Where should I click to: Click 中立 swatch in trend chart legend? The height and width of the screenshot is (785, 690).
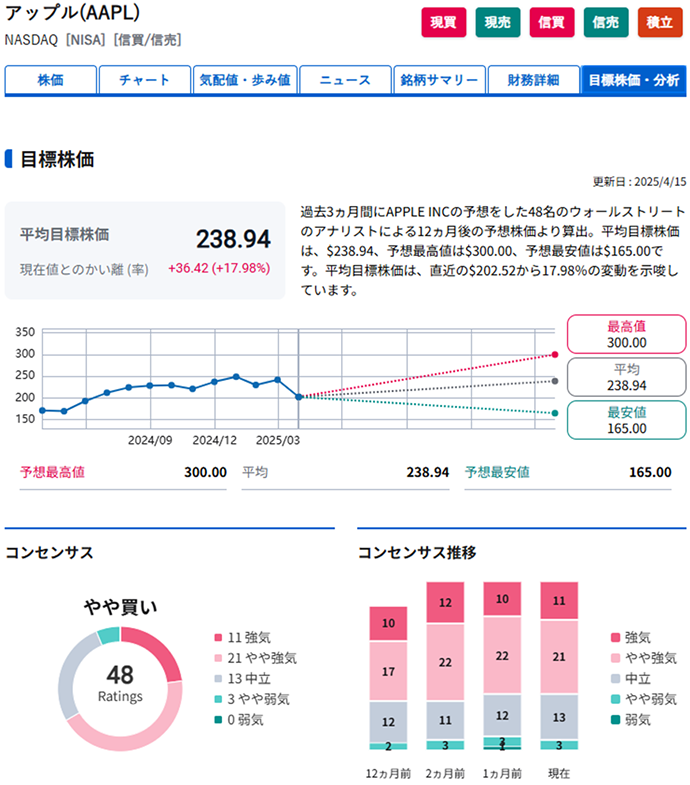tap(616, 678)
